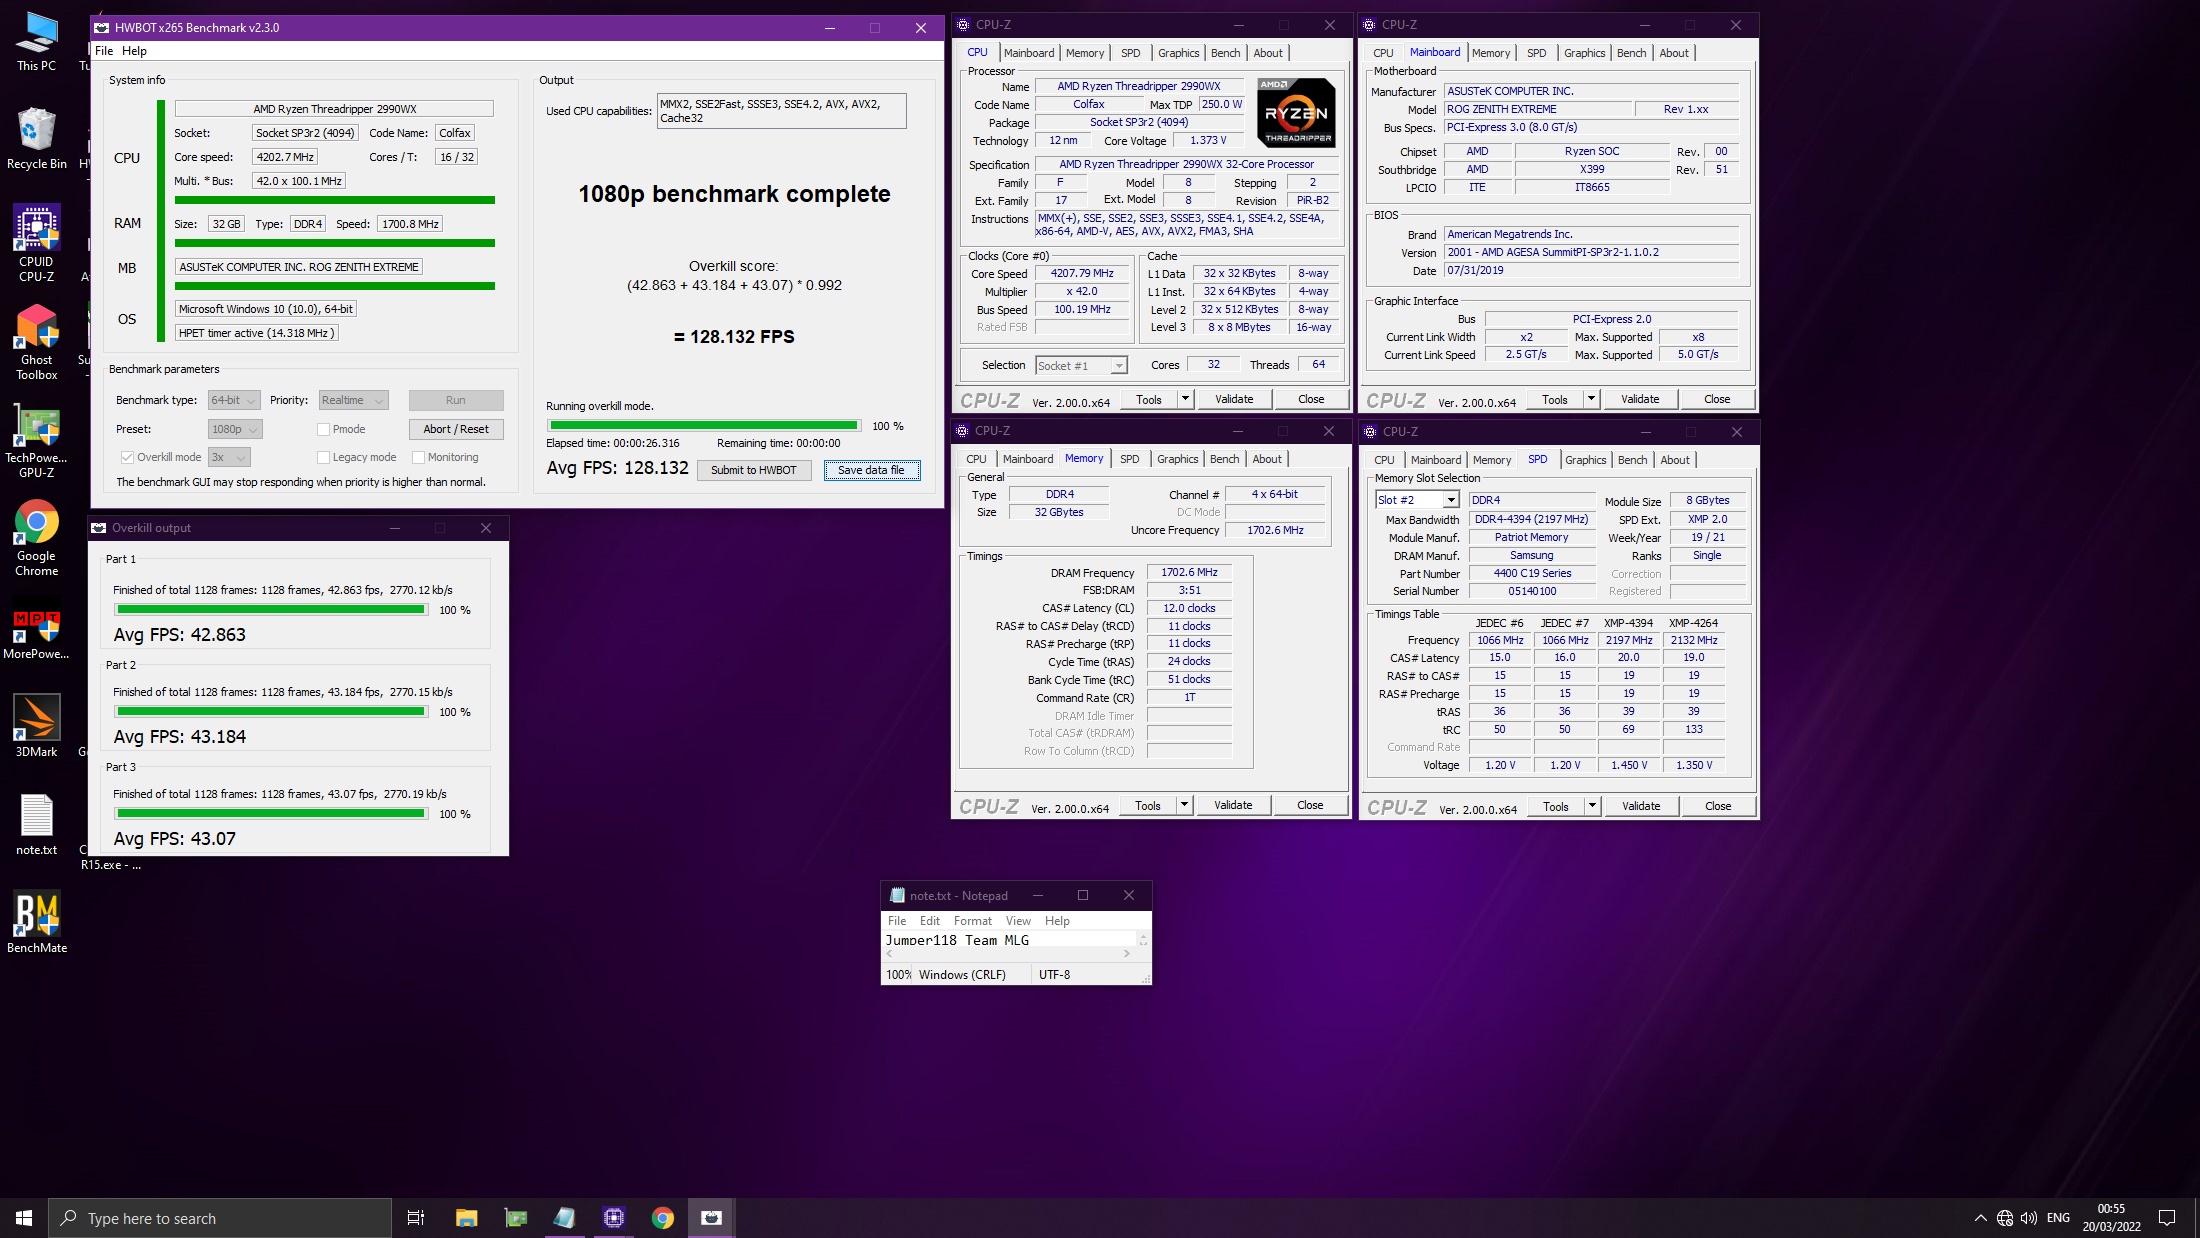
Task: Click Part 1 progress bar in Overkill output
Action: coord(271,609)
